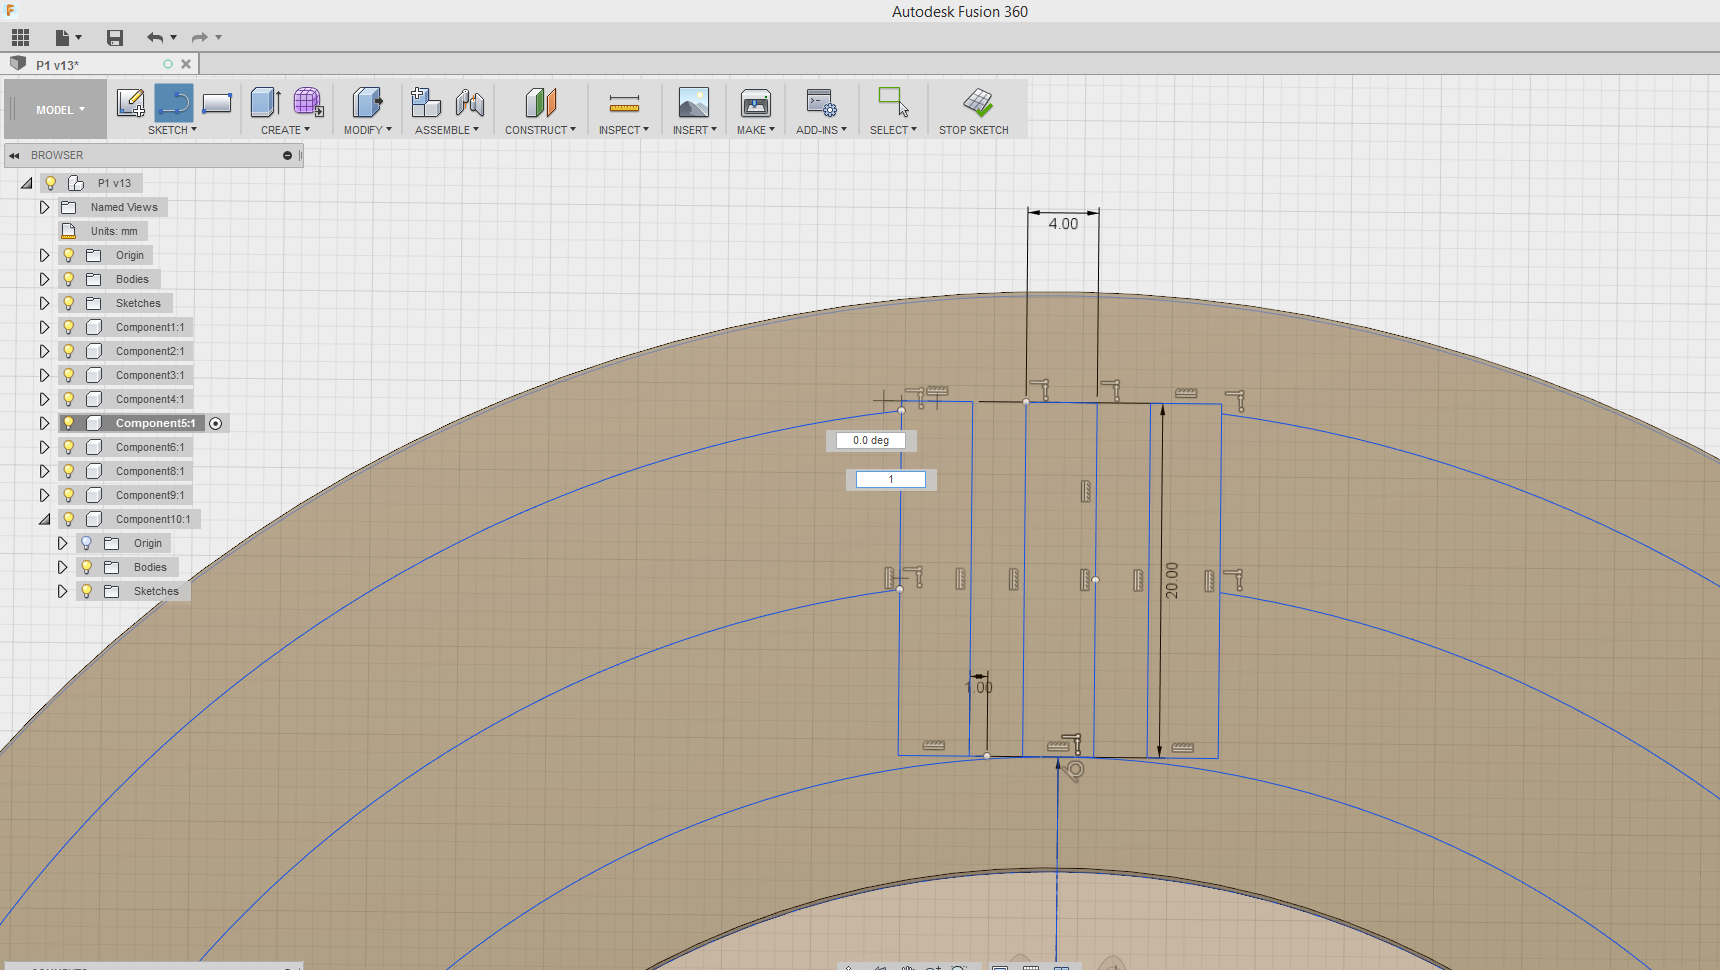Select the Measure inspect icon

(x=624, y=102)
